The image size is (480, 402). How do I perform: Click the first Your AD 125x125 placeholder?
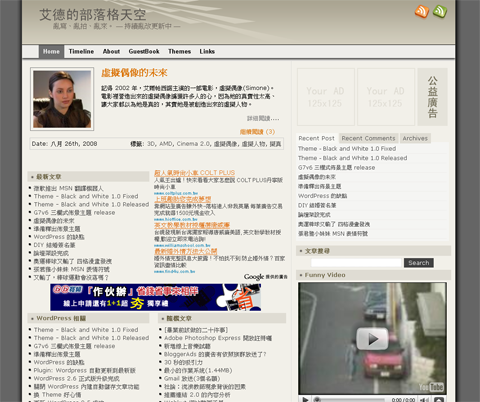[x=326, y=97]
